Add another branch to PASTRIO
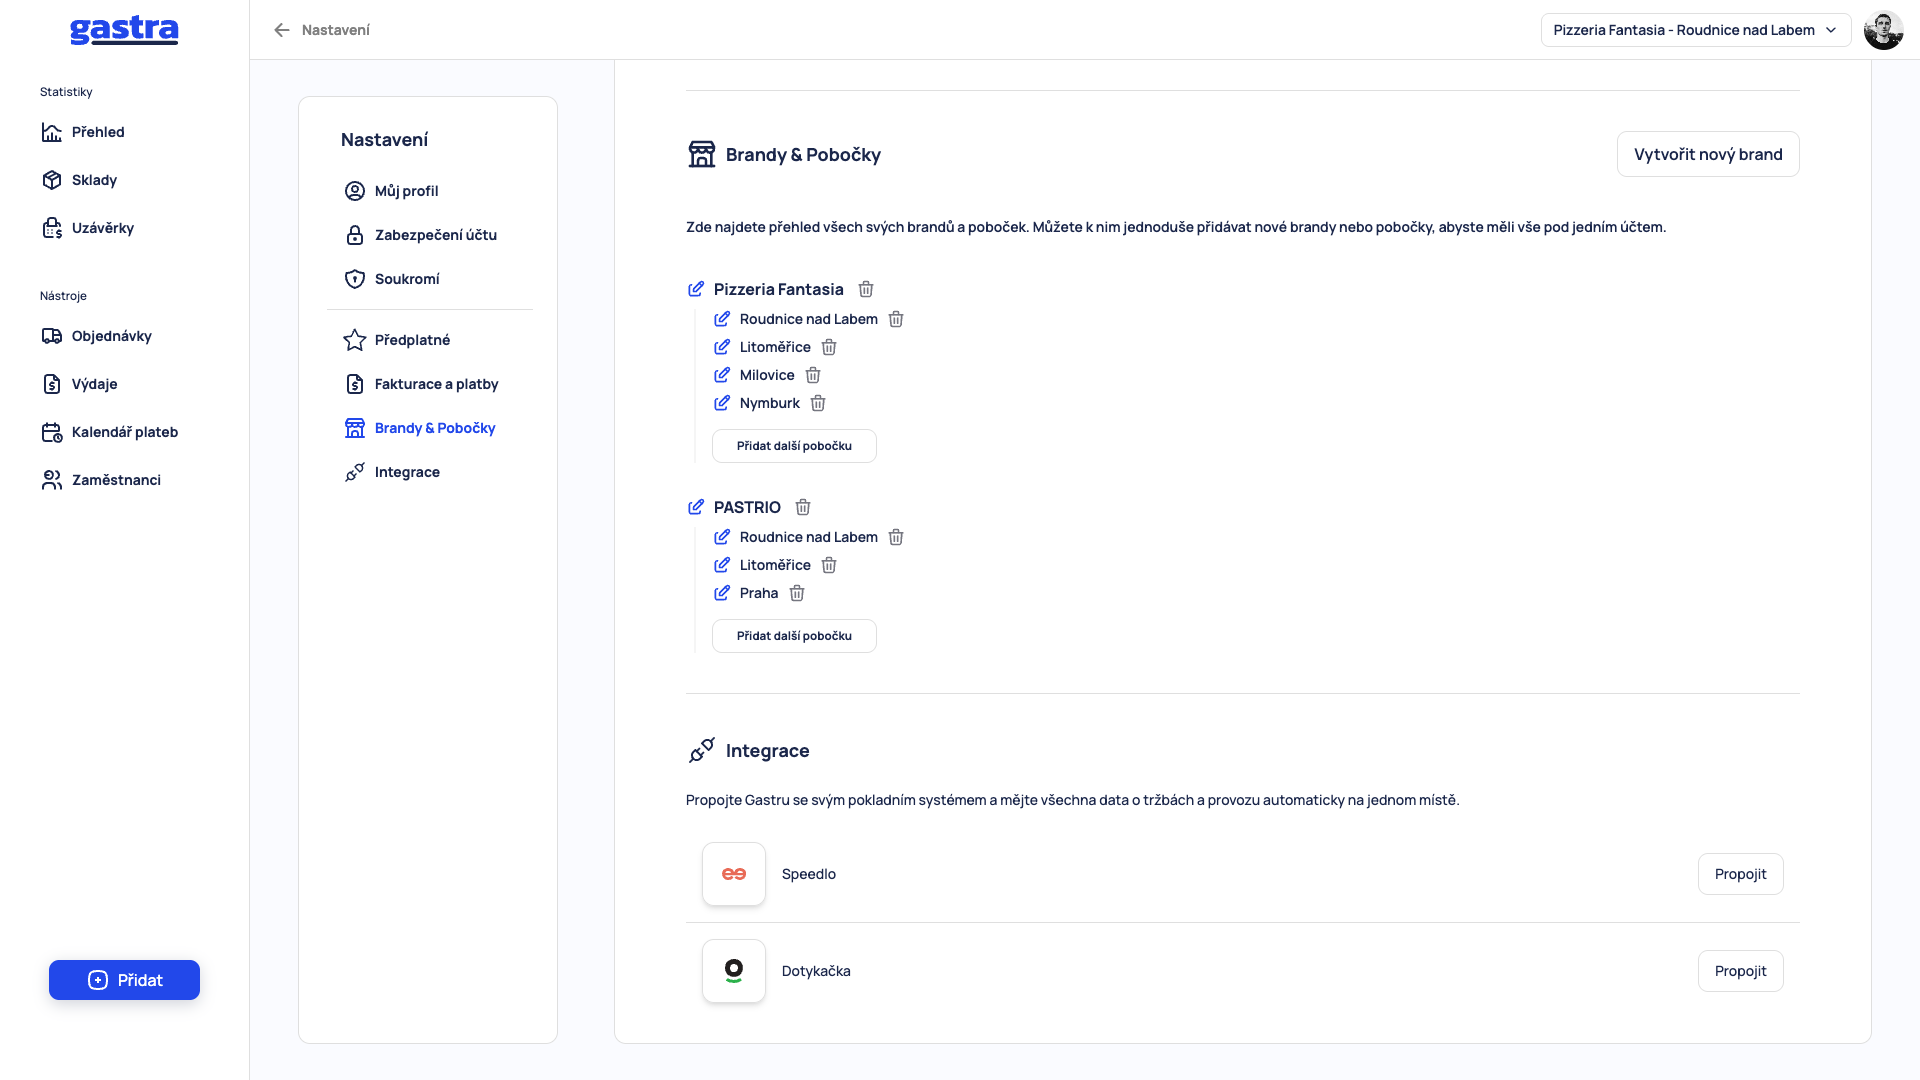 794,636
